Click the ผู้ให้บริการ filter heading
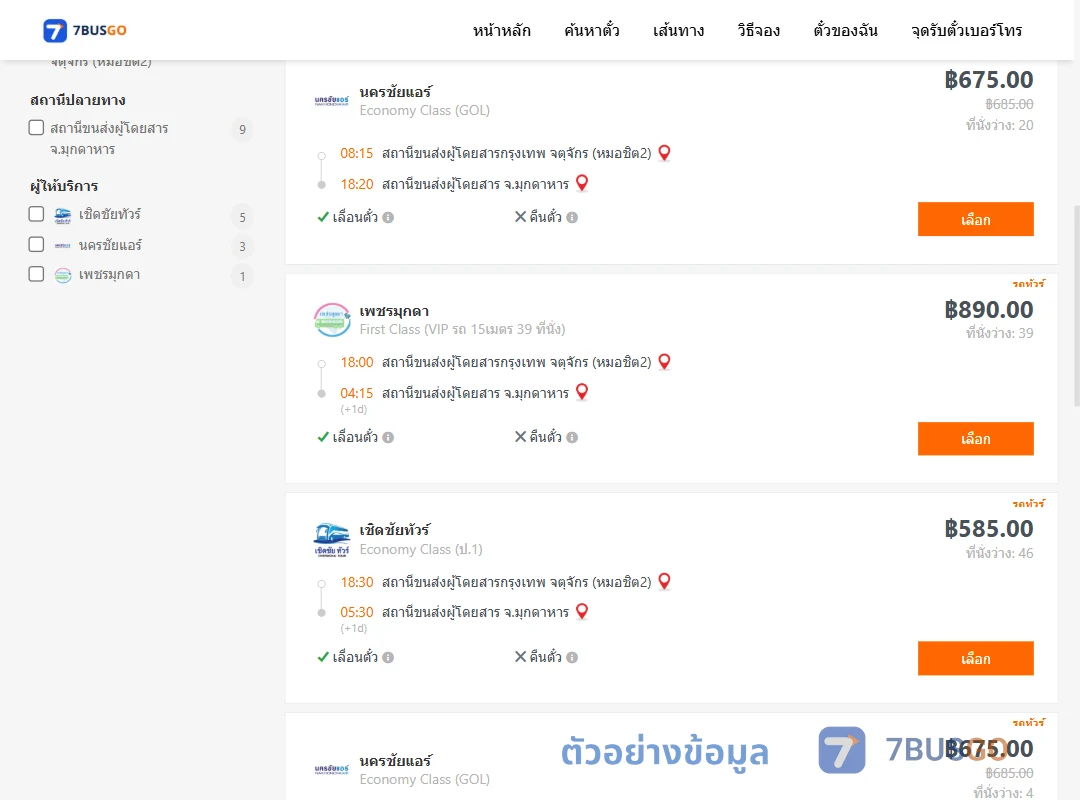1080x800 pixels. tap(64, 186)
